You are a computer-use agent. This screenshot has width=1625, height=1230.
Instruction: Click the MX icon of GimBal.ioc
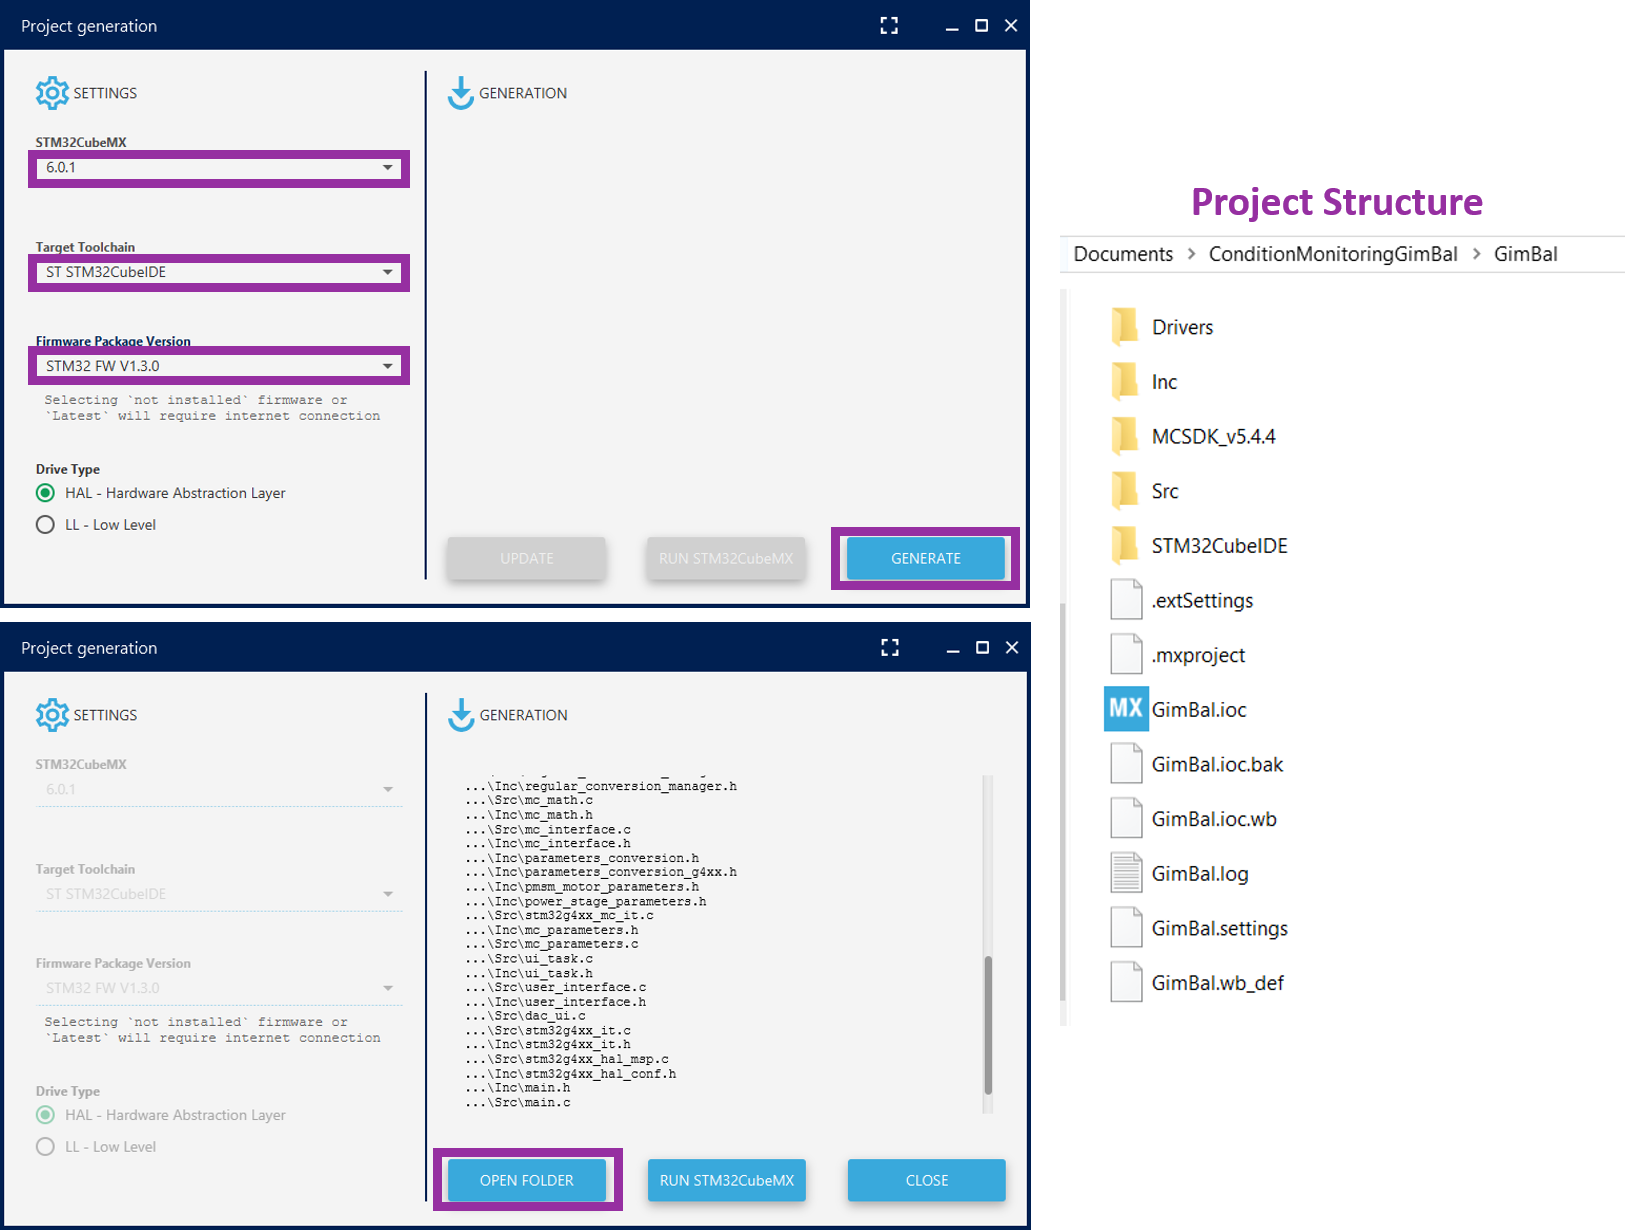[1126, 709]
